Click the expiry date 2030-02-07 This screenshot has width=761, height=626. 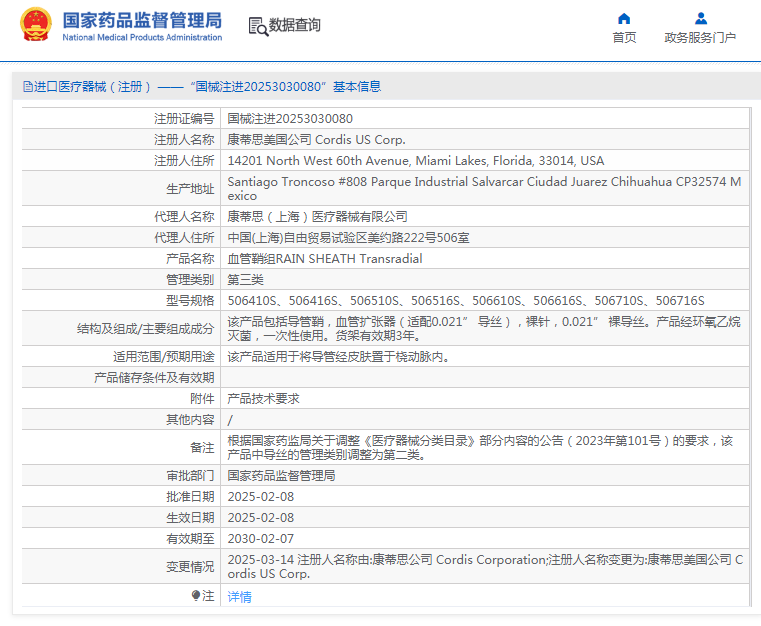261,538
